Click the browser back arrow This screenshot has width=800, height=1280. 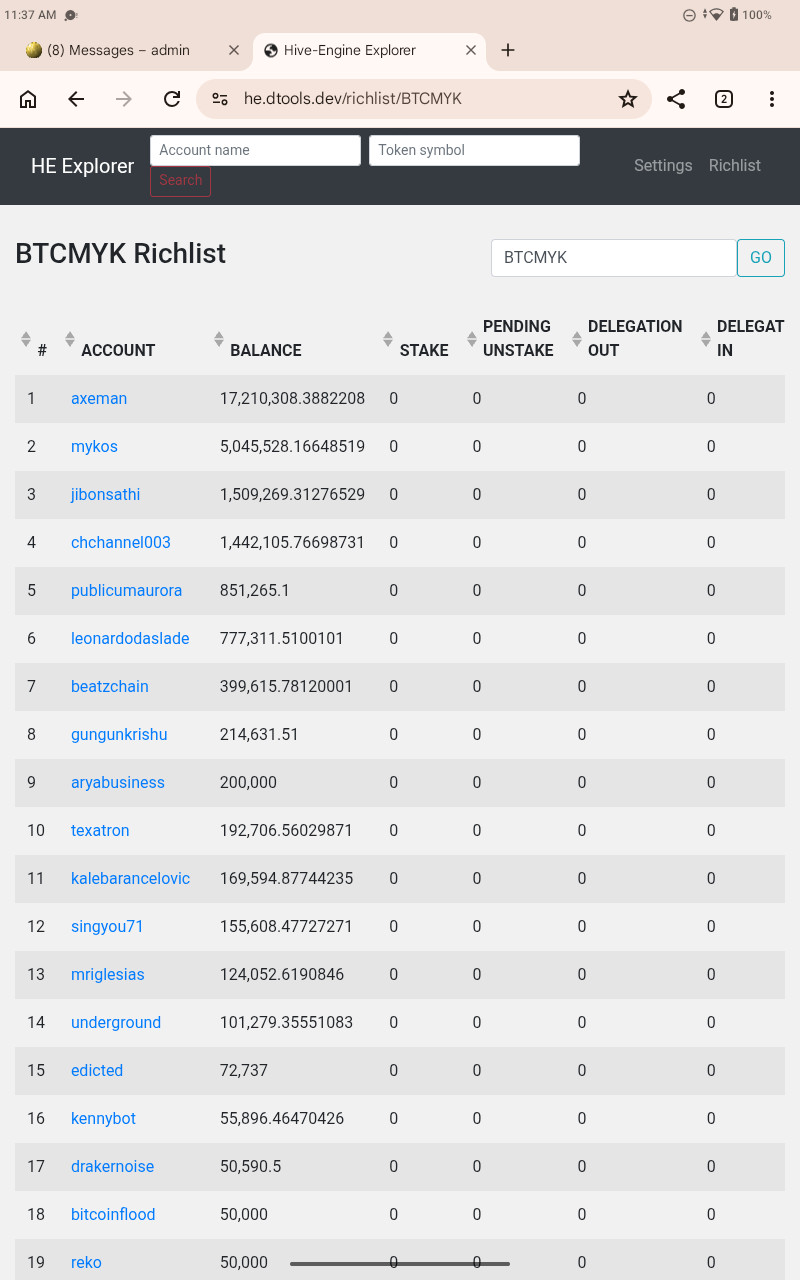click(x=76, y=99)
